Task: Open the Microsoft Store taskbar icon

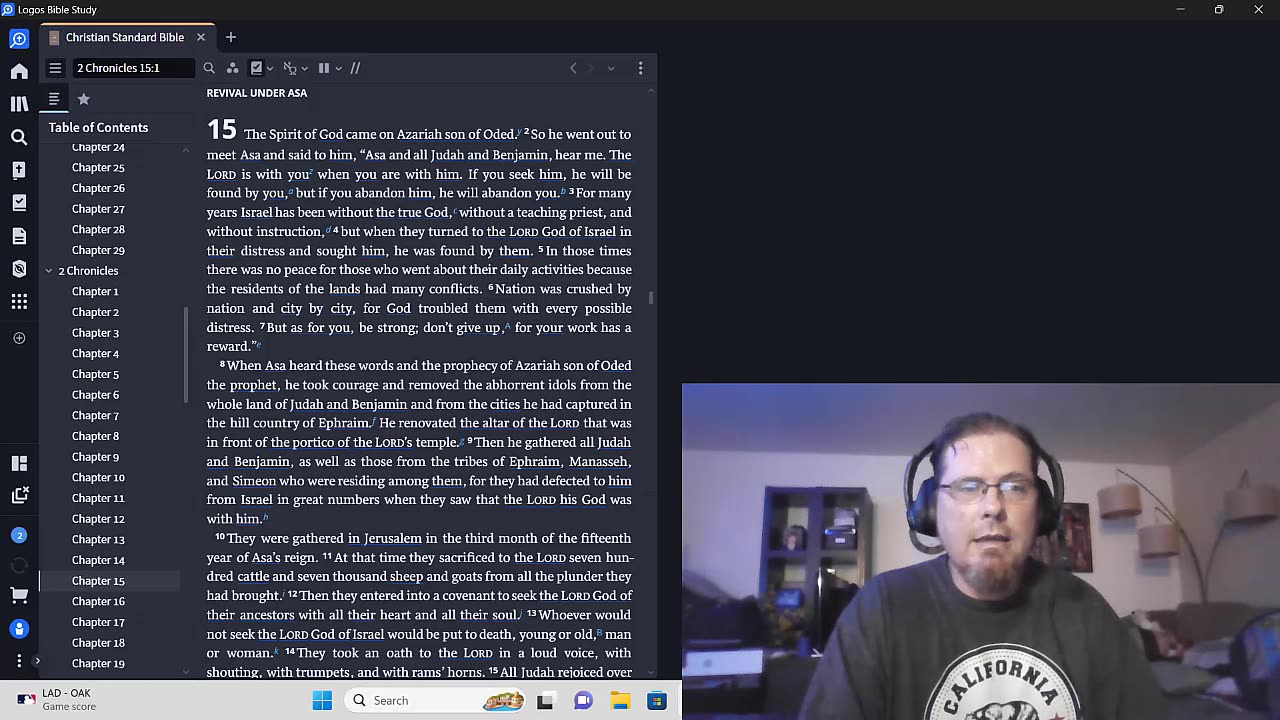Action: (657, 700)
